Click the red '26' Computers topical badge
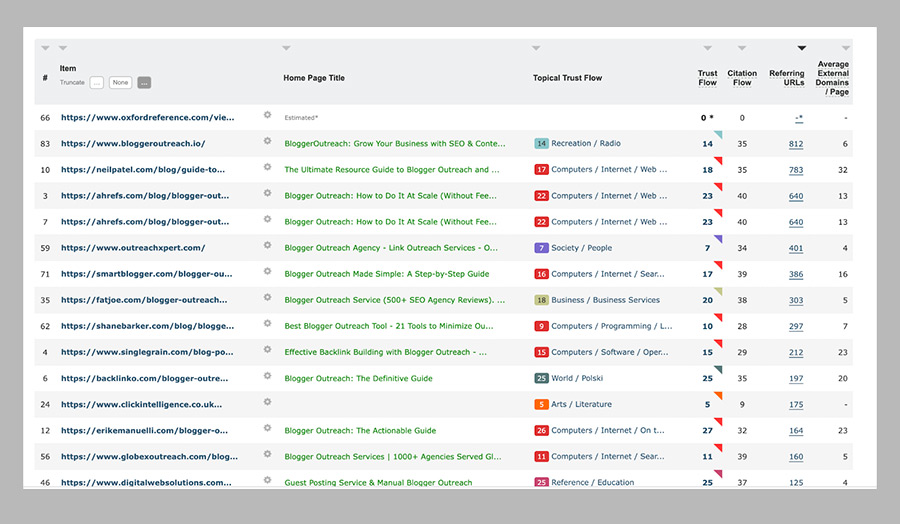Image resolution: width=900 pixels, height=524 pixels. (x=541, y=431)
